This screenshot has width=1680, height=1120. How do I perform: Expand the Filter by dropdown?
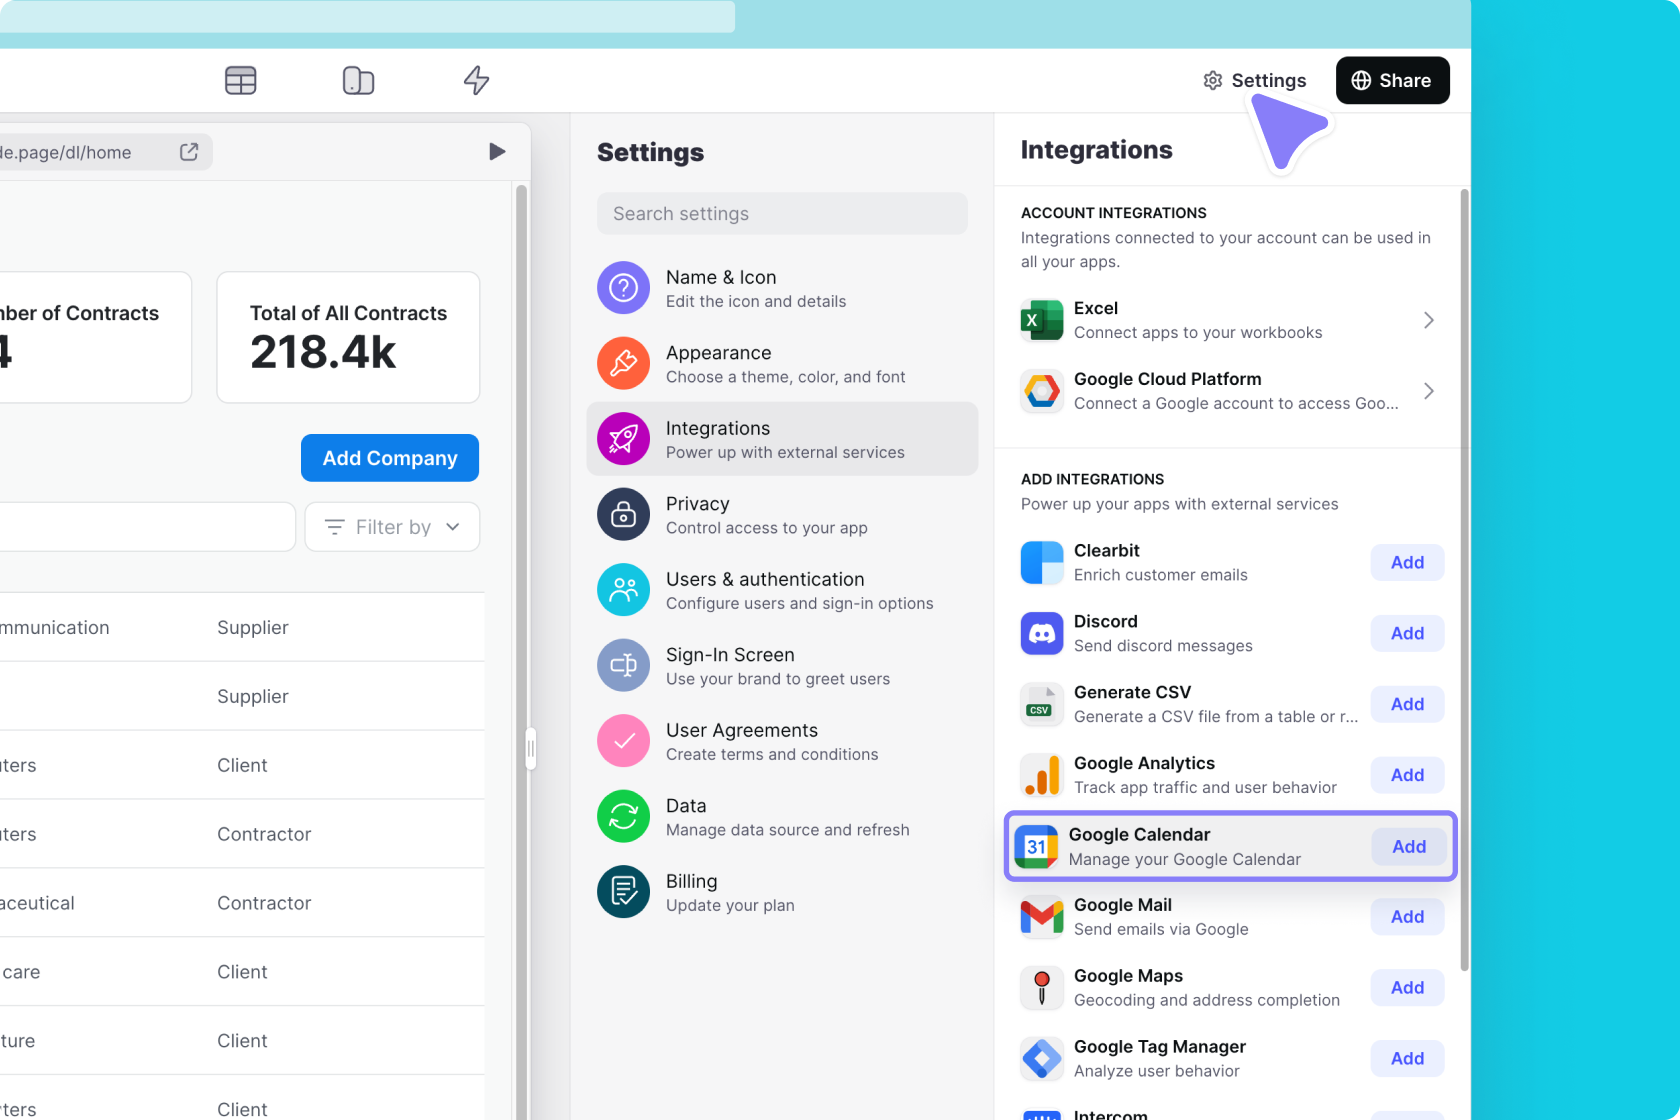tap(391, 527)
